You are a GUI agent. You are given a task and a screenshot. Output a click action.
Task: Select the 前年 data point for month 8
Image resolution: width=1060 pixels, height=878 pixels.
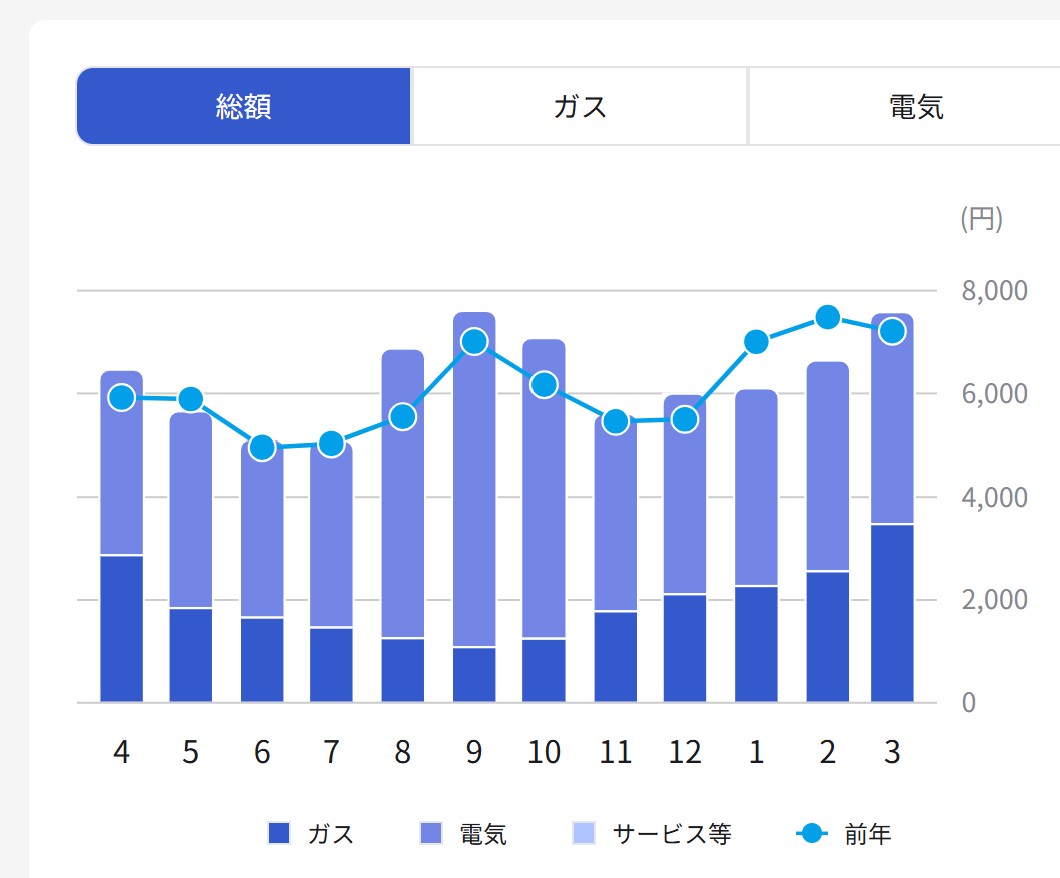(402, 417)
